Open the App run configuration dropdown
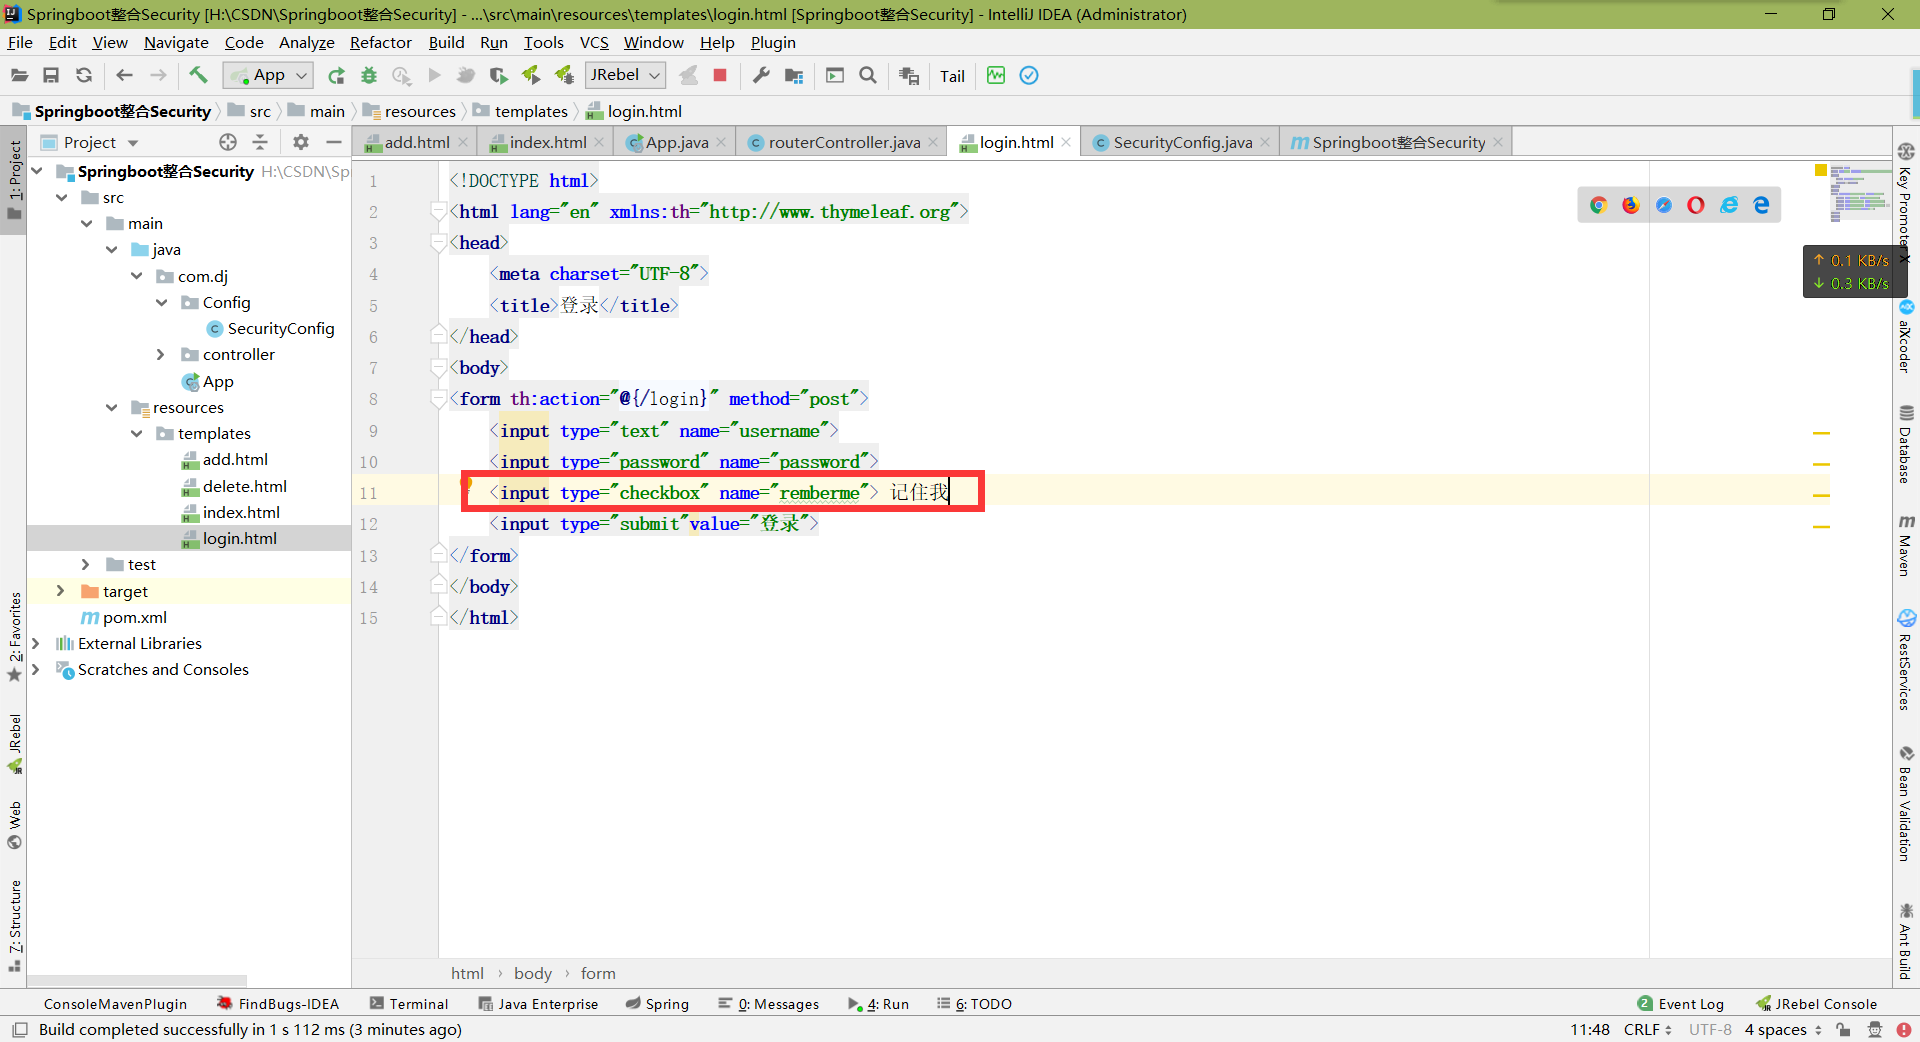The height and width of the screenshot is (1042, 1920). pos(268,75)
